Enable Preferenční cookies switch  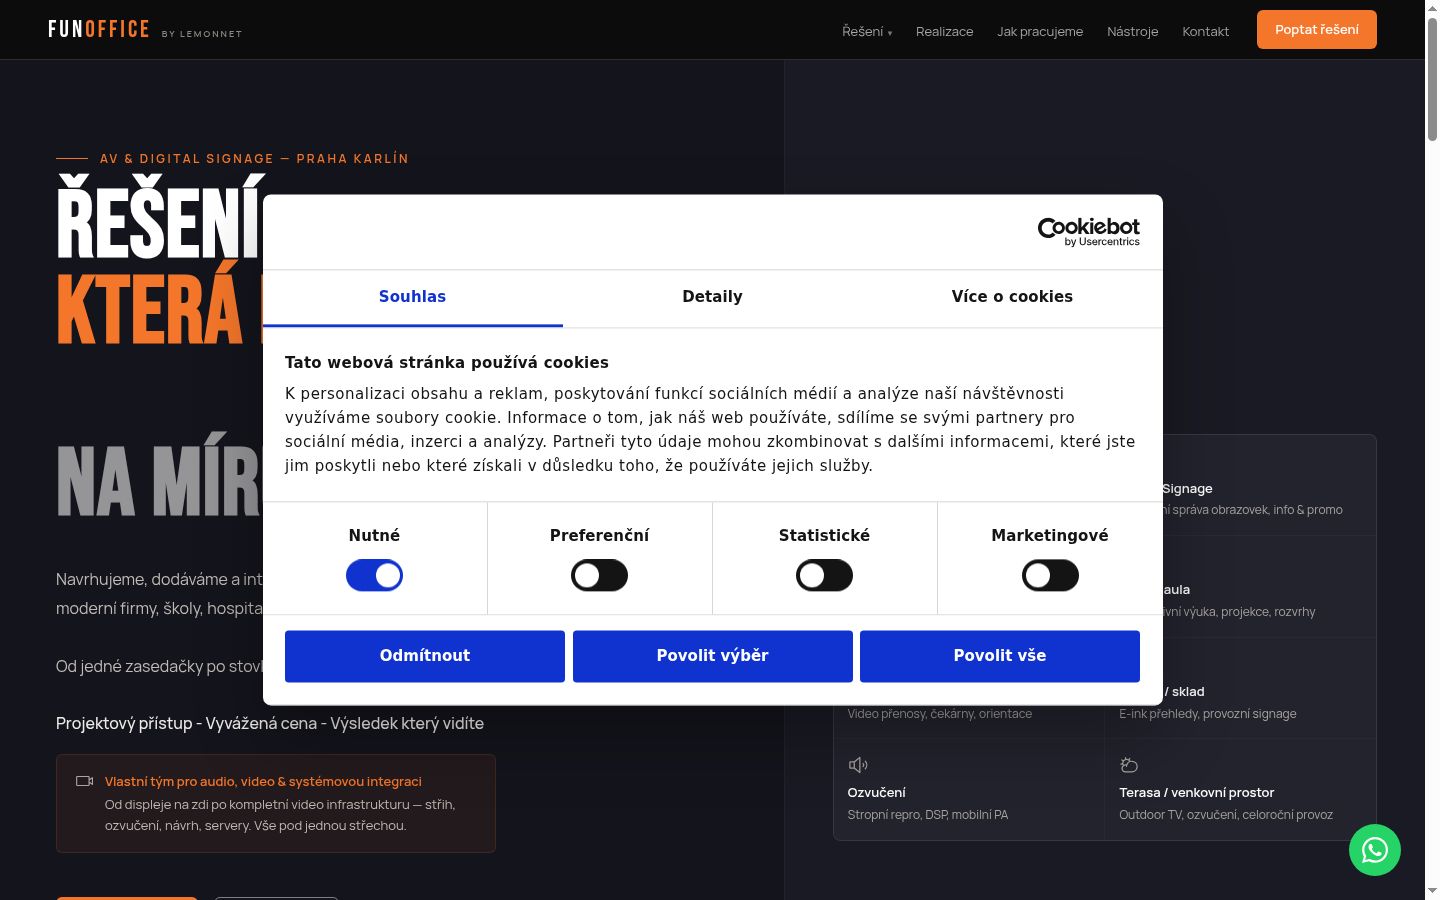pos(599,575)
